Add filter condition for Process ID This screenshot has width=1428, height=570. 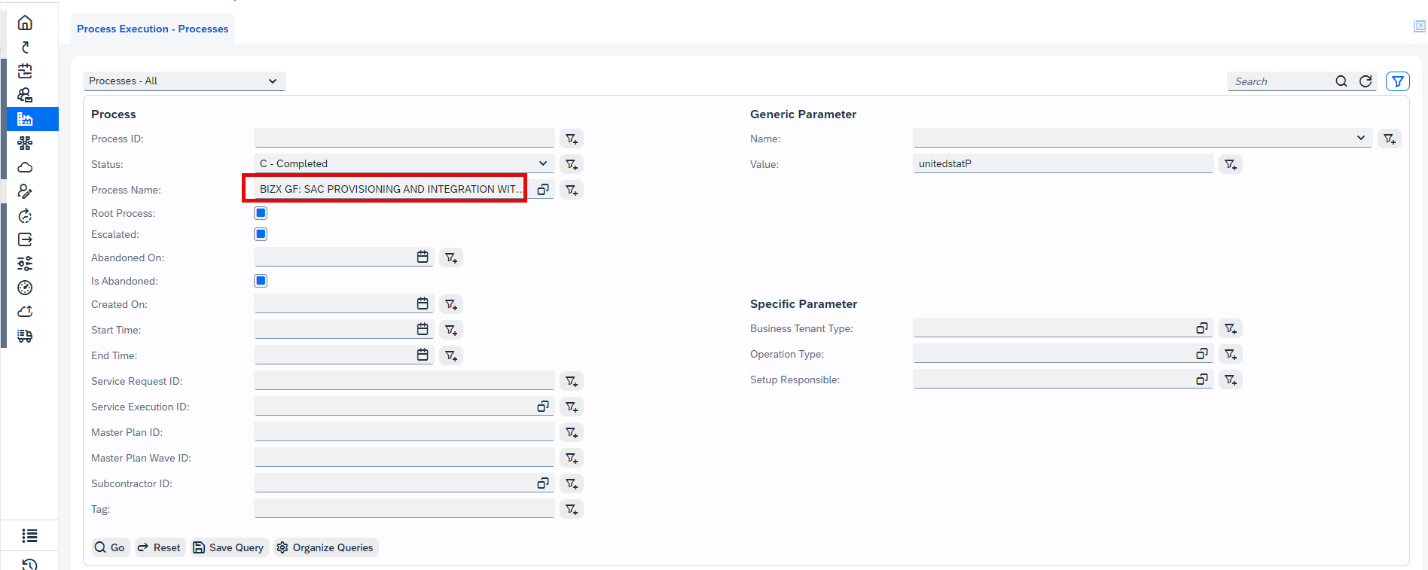571,138
